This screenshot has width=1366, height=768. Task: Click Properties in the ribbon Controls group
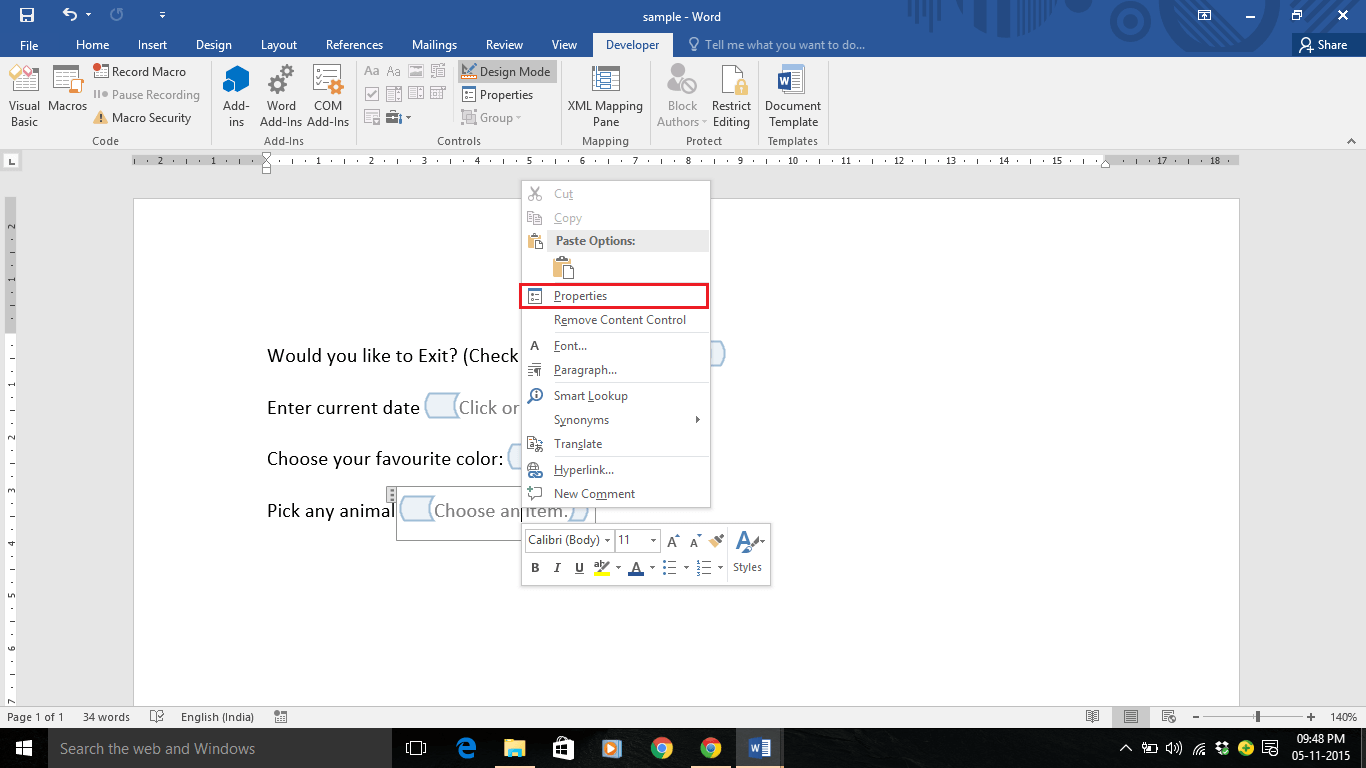tap(498, 95)
